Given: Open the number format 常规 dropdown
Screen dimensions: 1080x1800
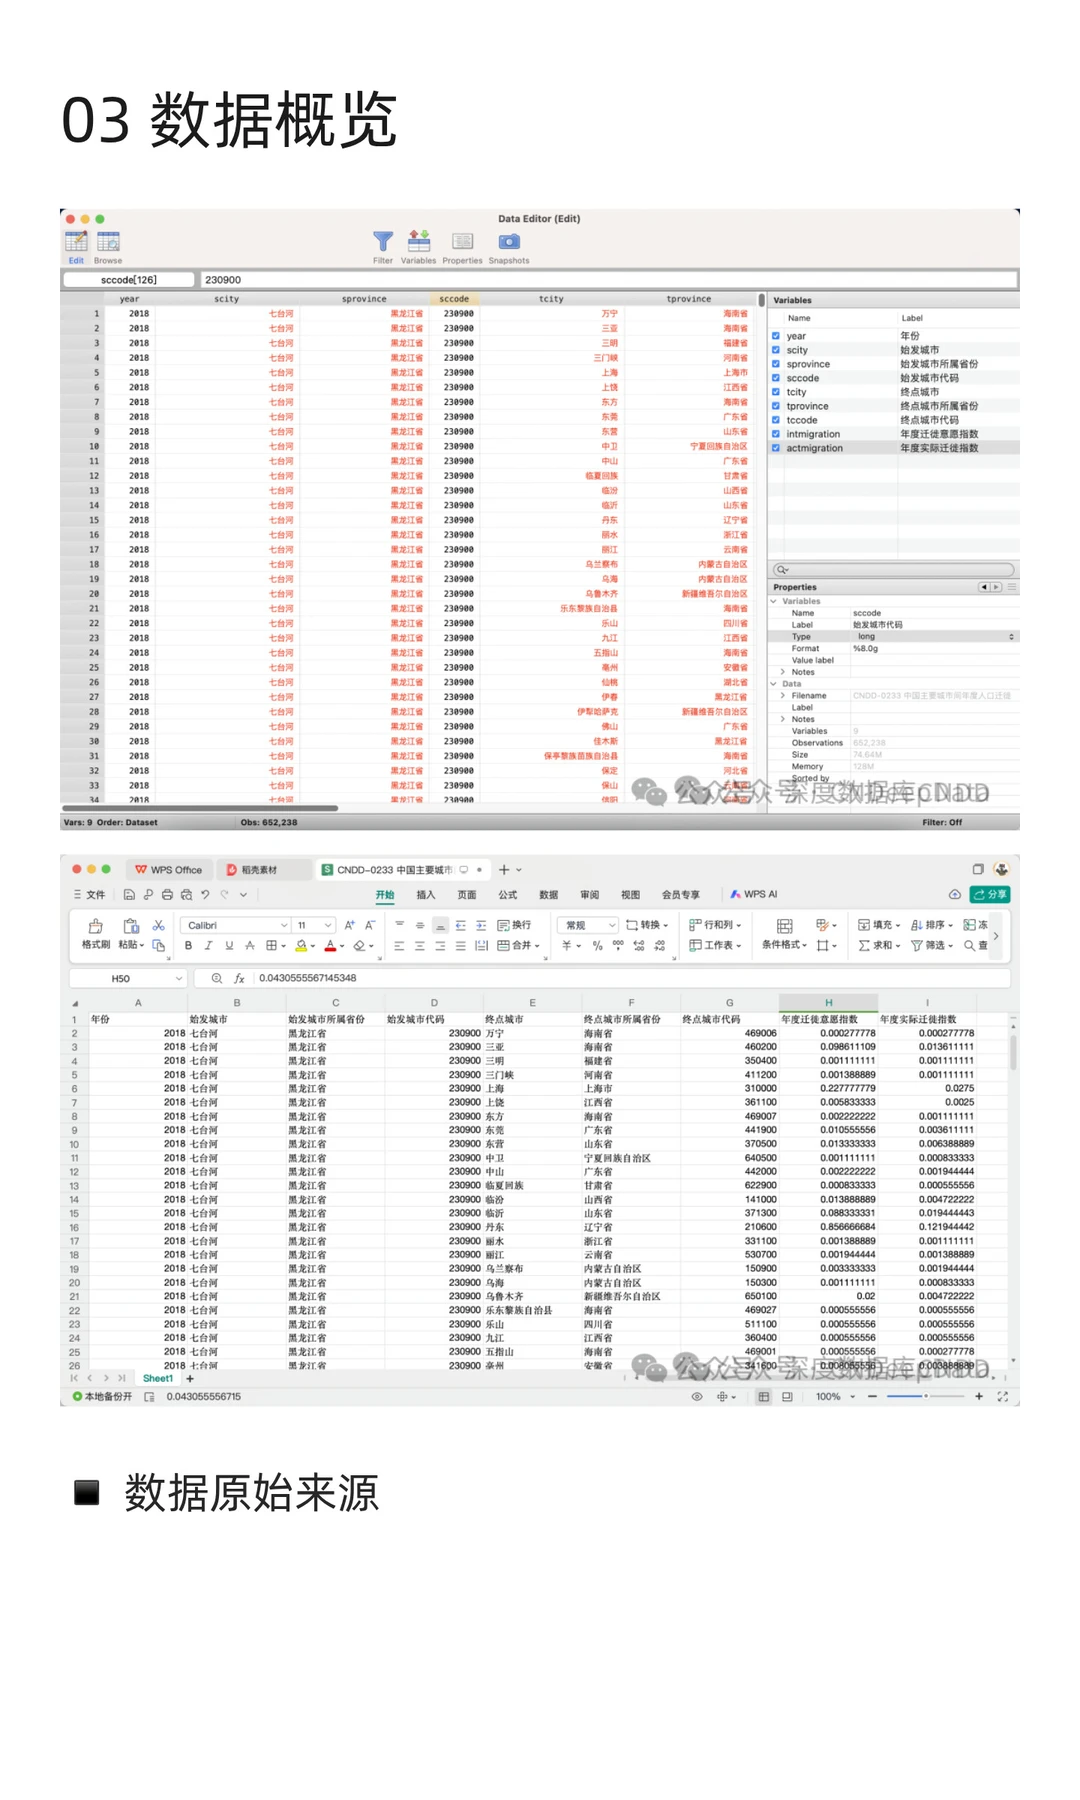Looking at the screenshot, I should (x=613, y=925).
